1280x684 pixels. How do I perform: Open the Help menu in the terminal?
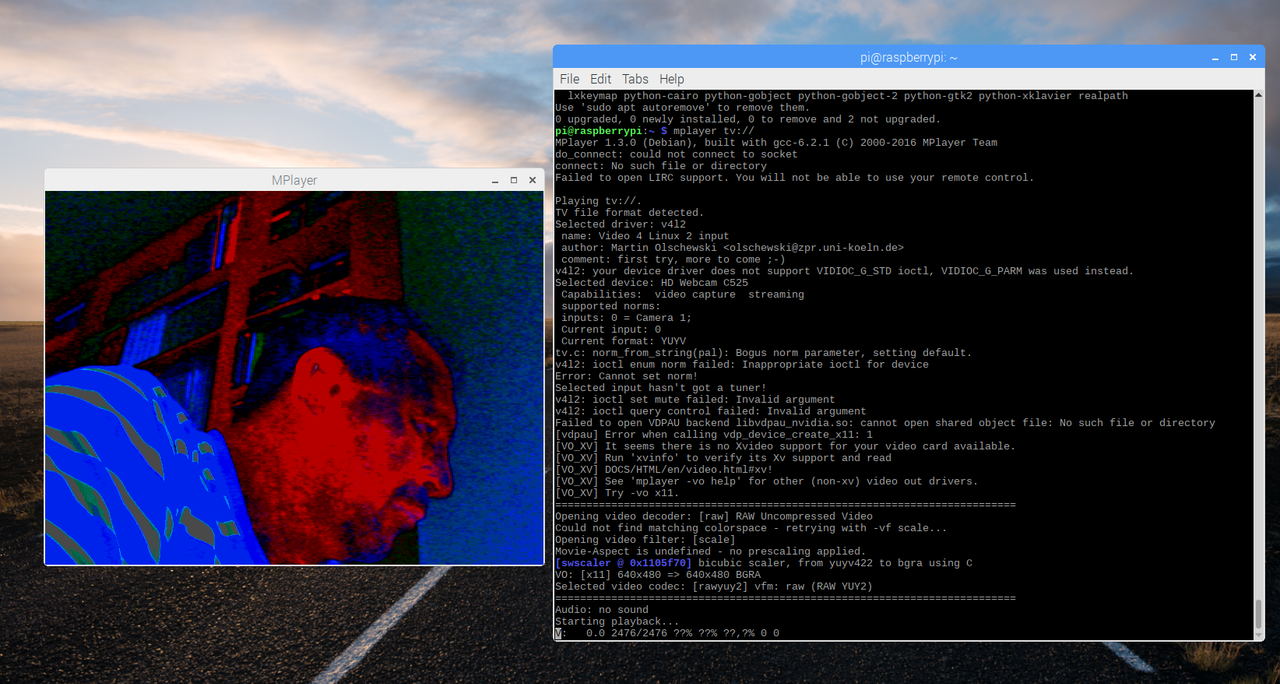tap(672, 79)
